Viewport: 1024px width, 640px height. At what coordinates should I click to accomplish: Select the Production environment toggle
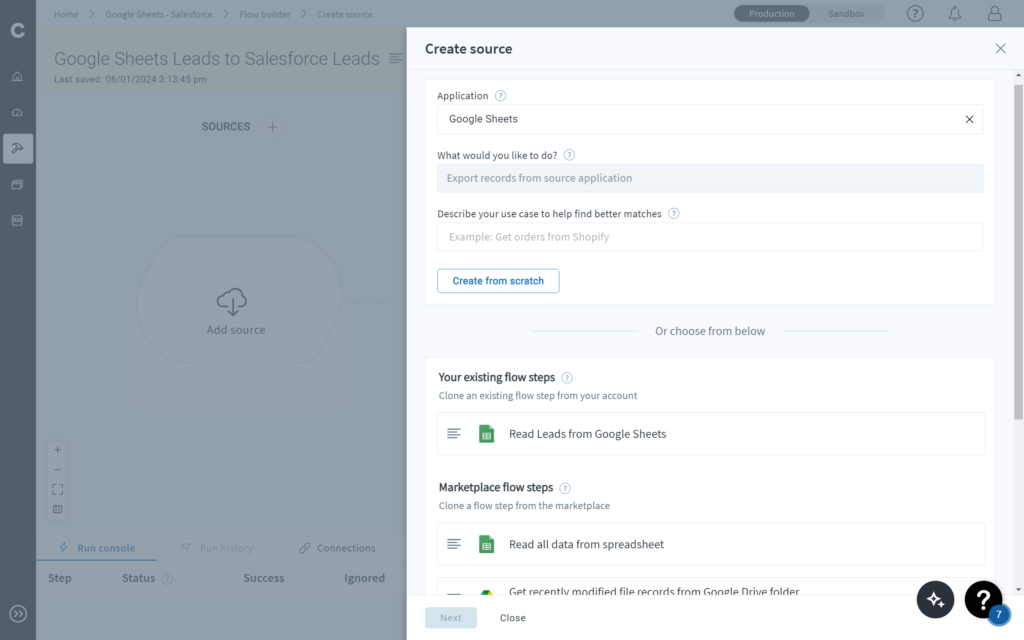pyautogui.click(x=771, y=14)
